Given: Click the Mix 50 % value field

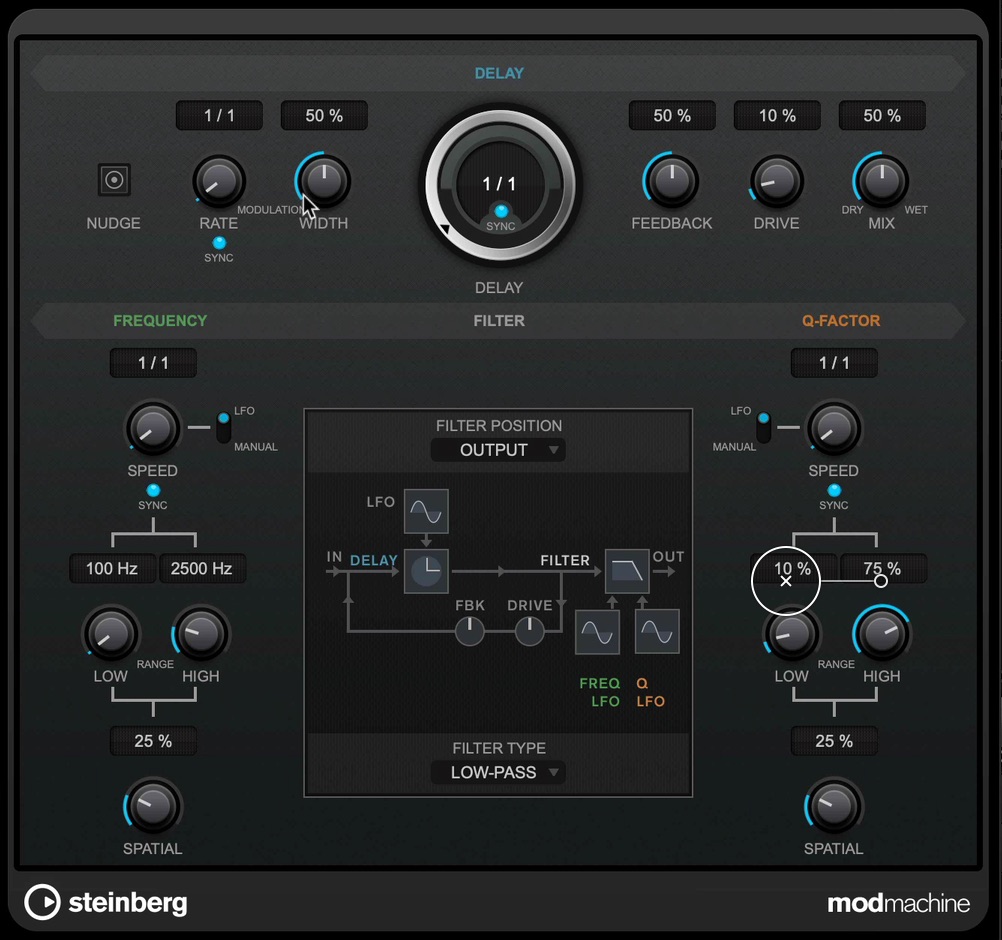Looking at the screenshot, I should [x=882, y=116].
